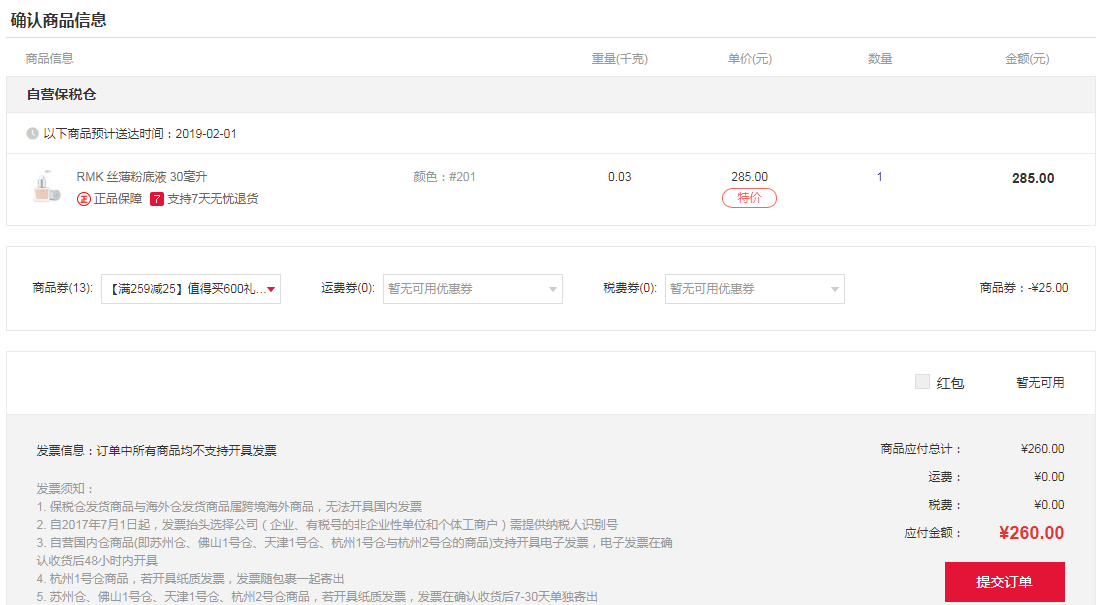The image size is (1099, 605).
Task: Click the 发票信息 invoice notice line
Action: pos(157,451)
